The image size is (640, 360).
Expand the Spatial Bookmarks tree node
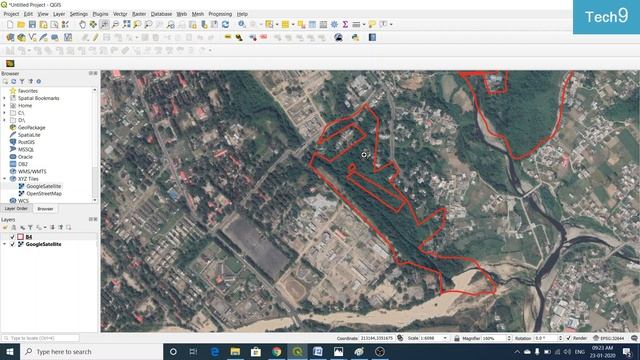click(4, 98)
